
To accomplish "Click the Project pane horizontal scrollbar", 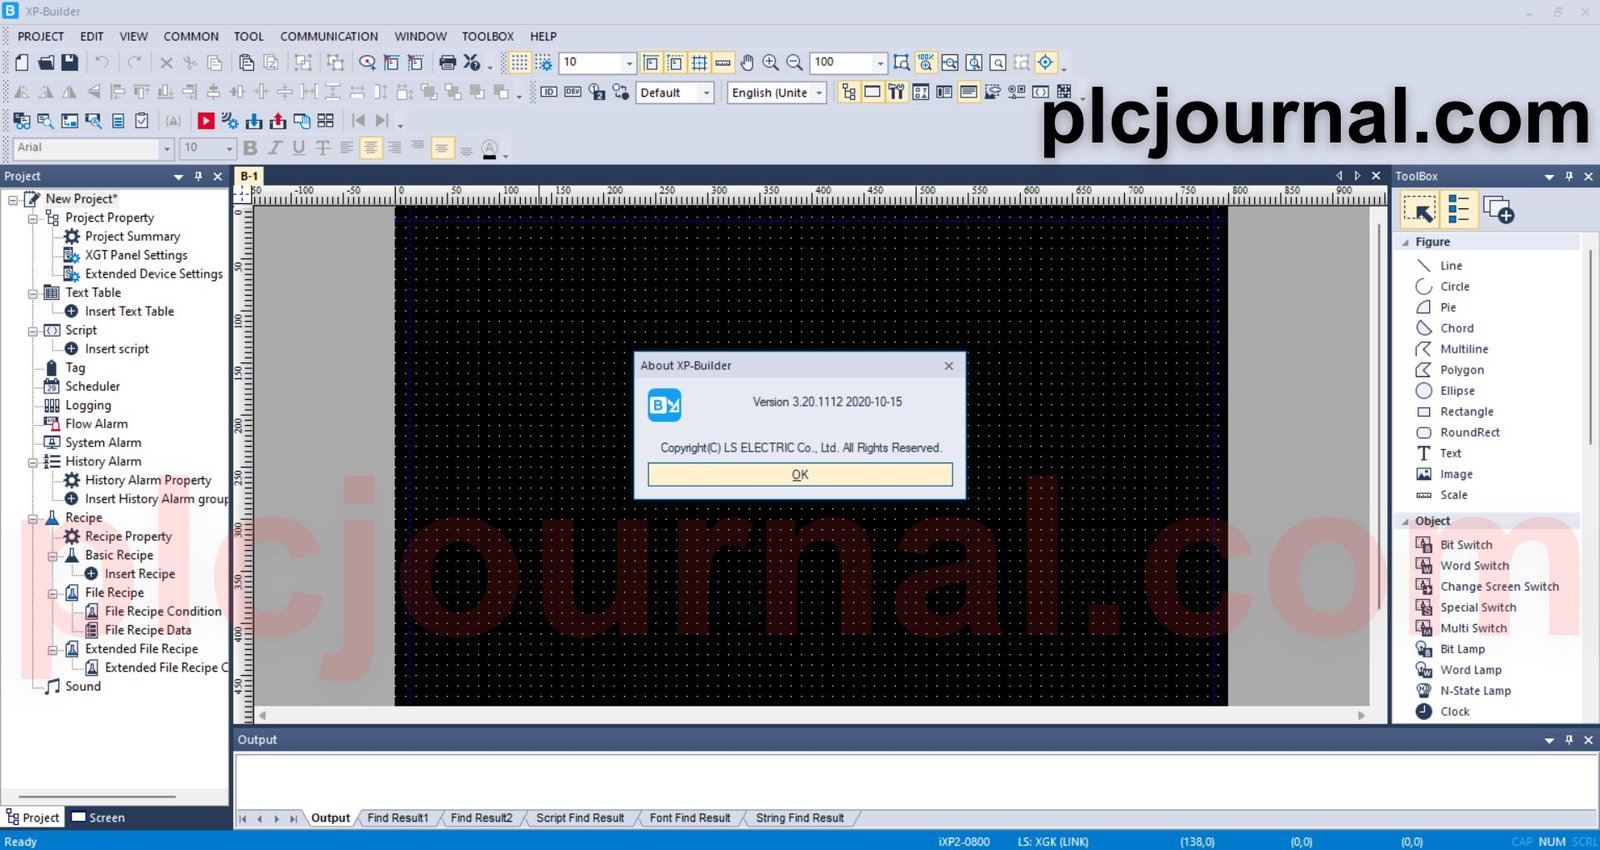I will click(97, 797).
